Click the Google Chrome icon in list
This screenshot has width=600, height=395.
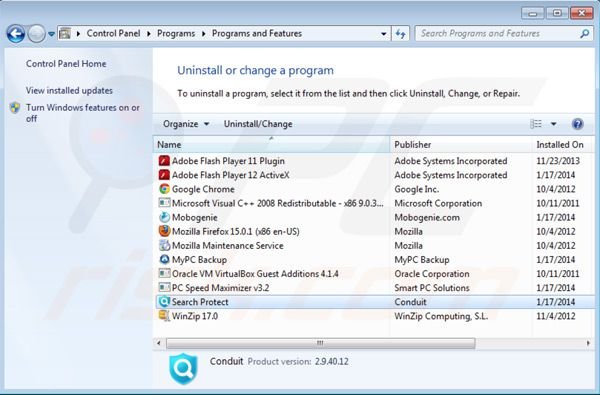pyautogui.click(x=164, y=189)
